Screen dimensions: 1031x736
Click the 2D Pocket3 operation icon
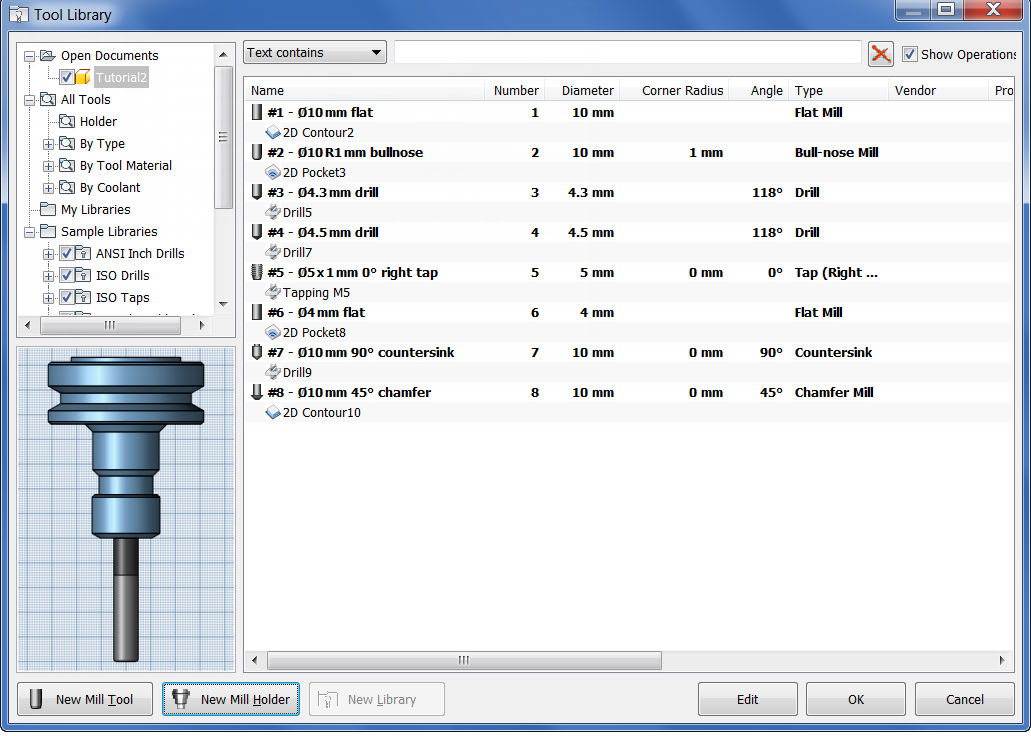click(x=273, y=173)
